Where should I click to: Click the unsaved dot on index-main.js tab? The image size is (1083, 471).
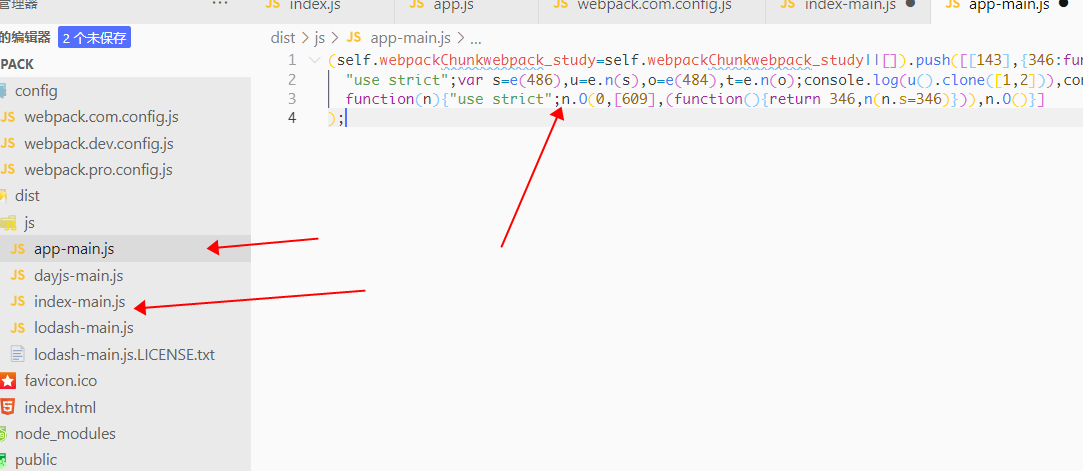pos(910,4)
